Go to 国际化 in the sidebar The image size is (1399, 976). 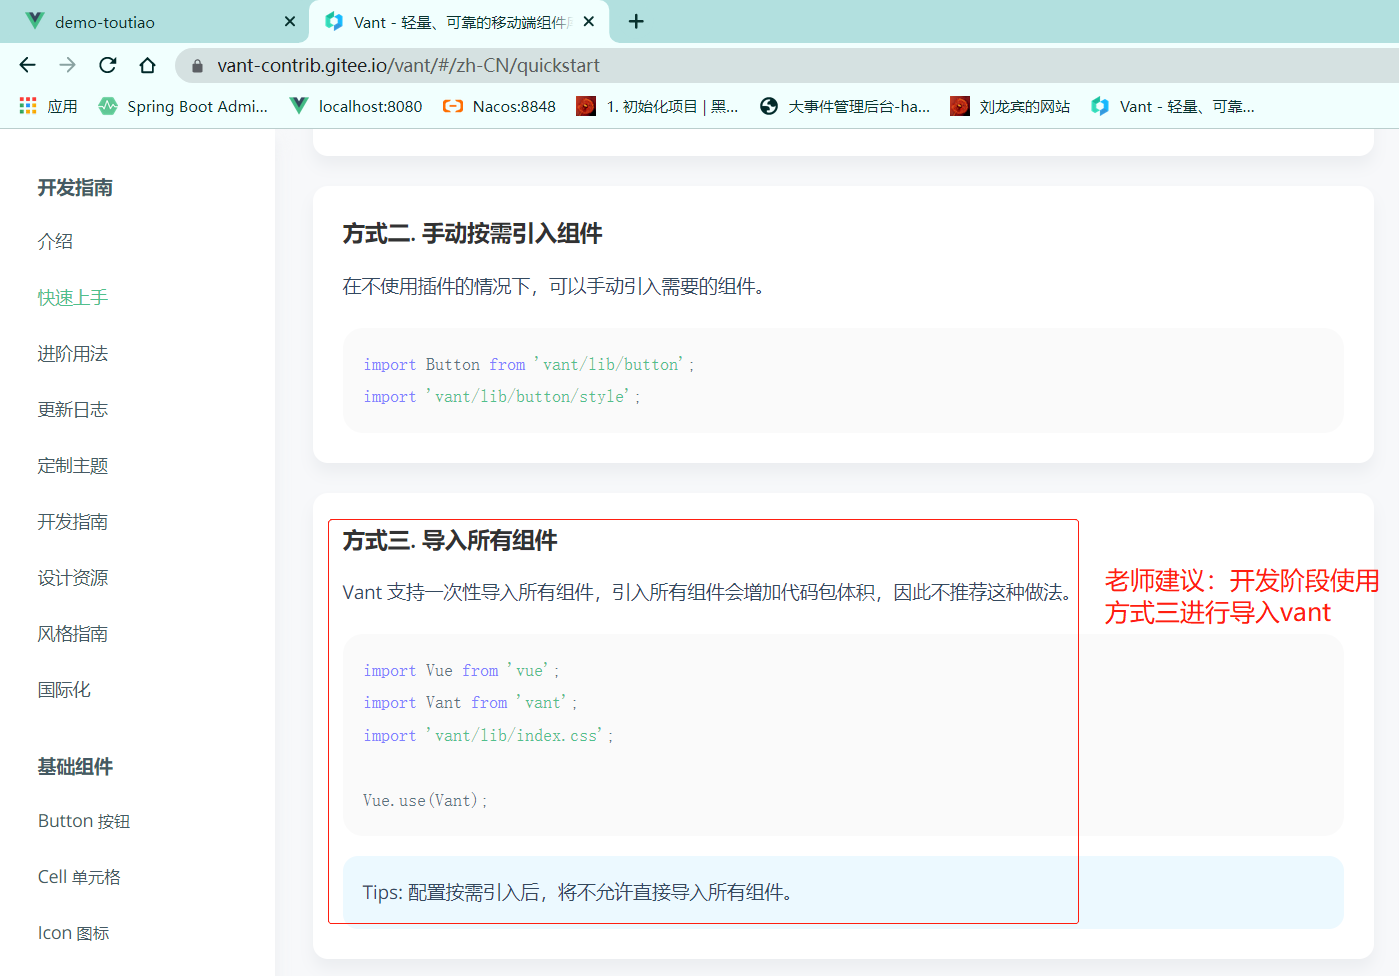(64, 689)
